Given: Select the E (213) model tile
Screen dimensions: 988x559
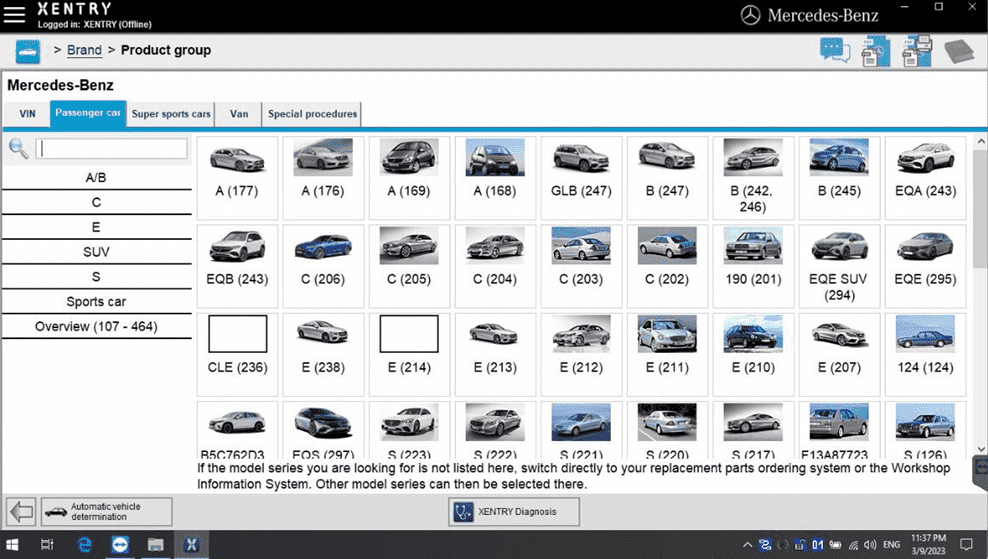Looking at the screenshot, I should pos(495,354).
